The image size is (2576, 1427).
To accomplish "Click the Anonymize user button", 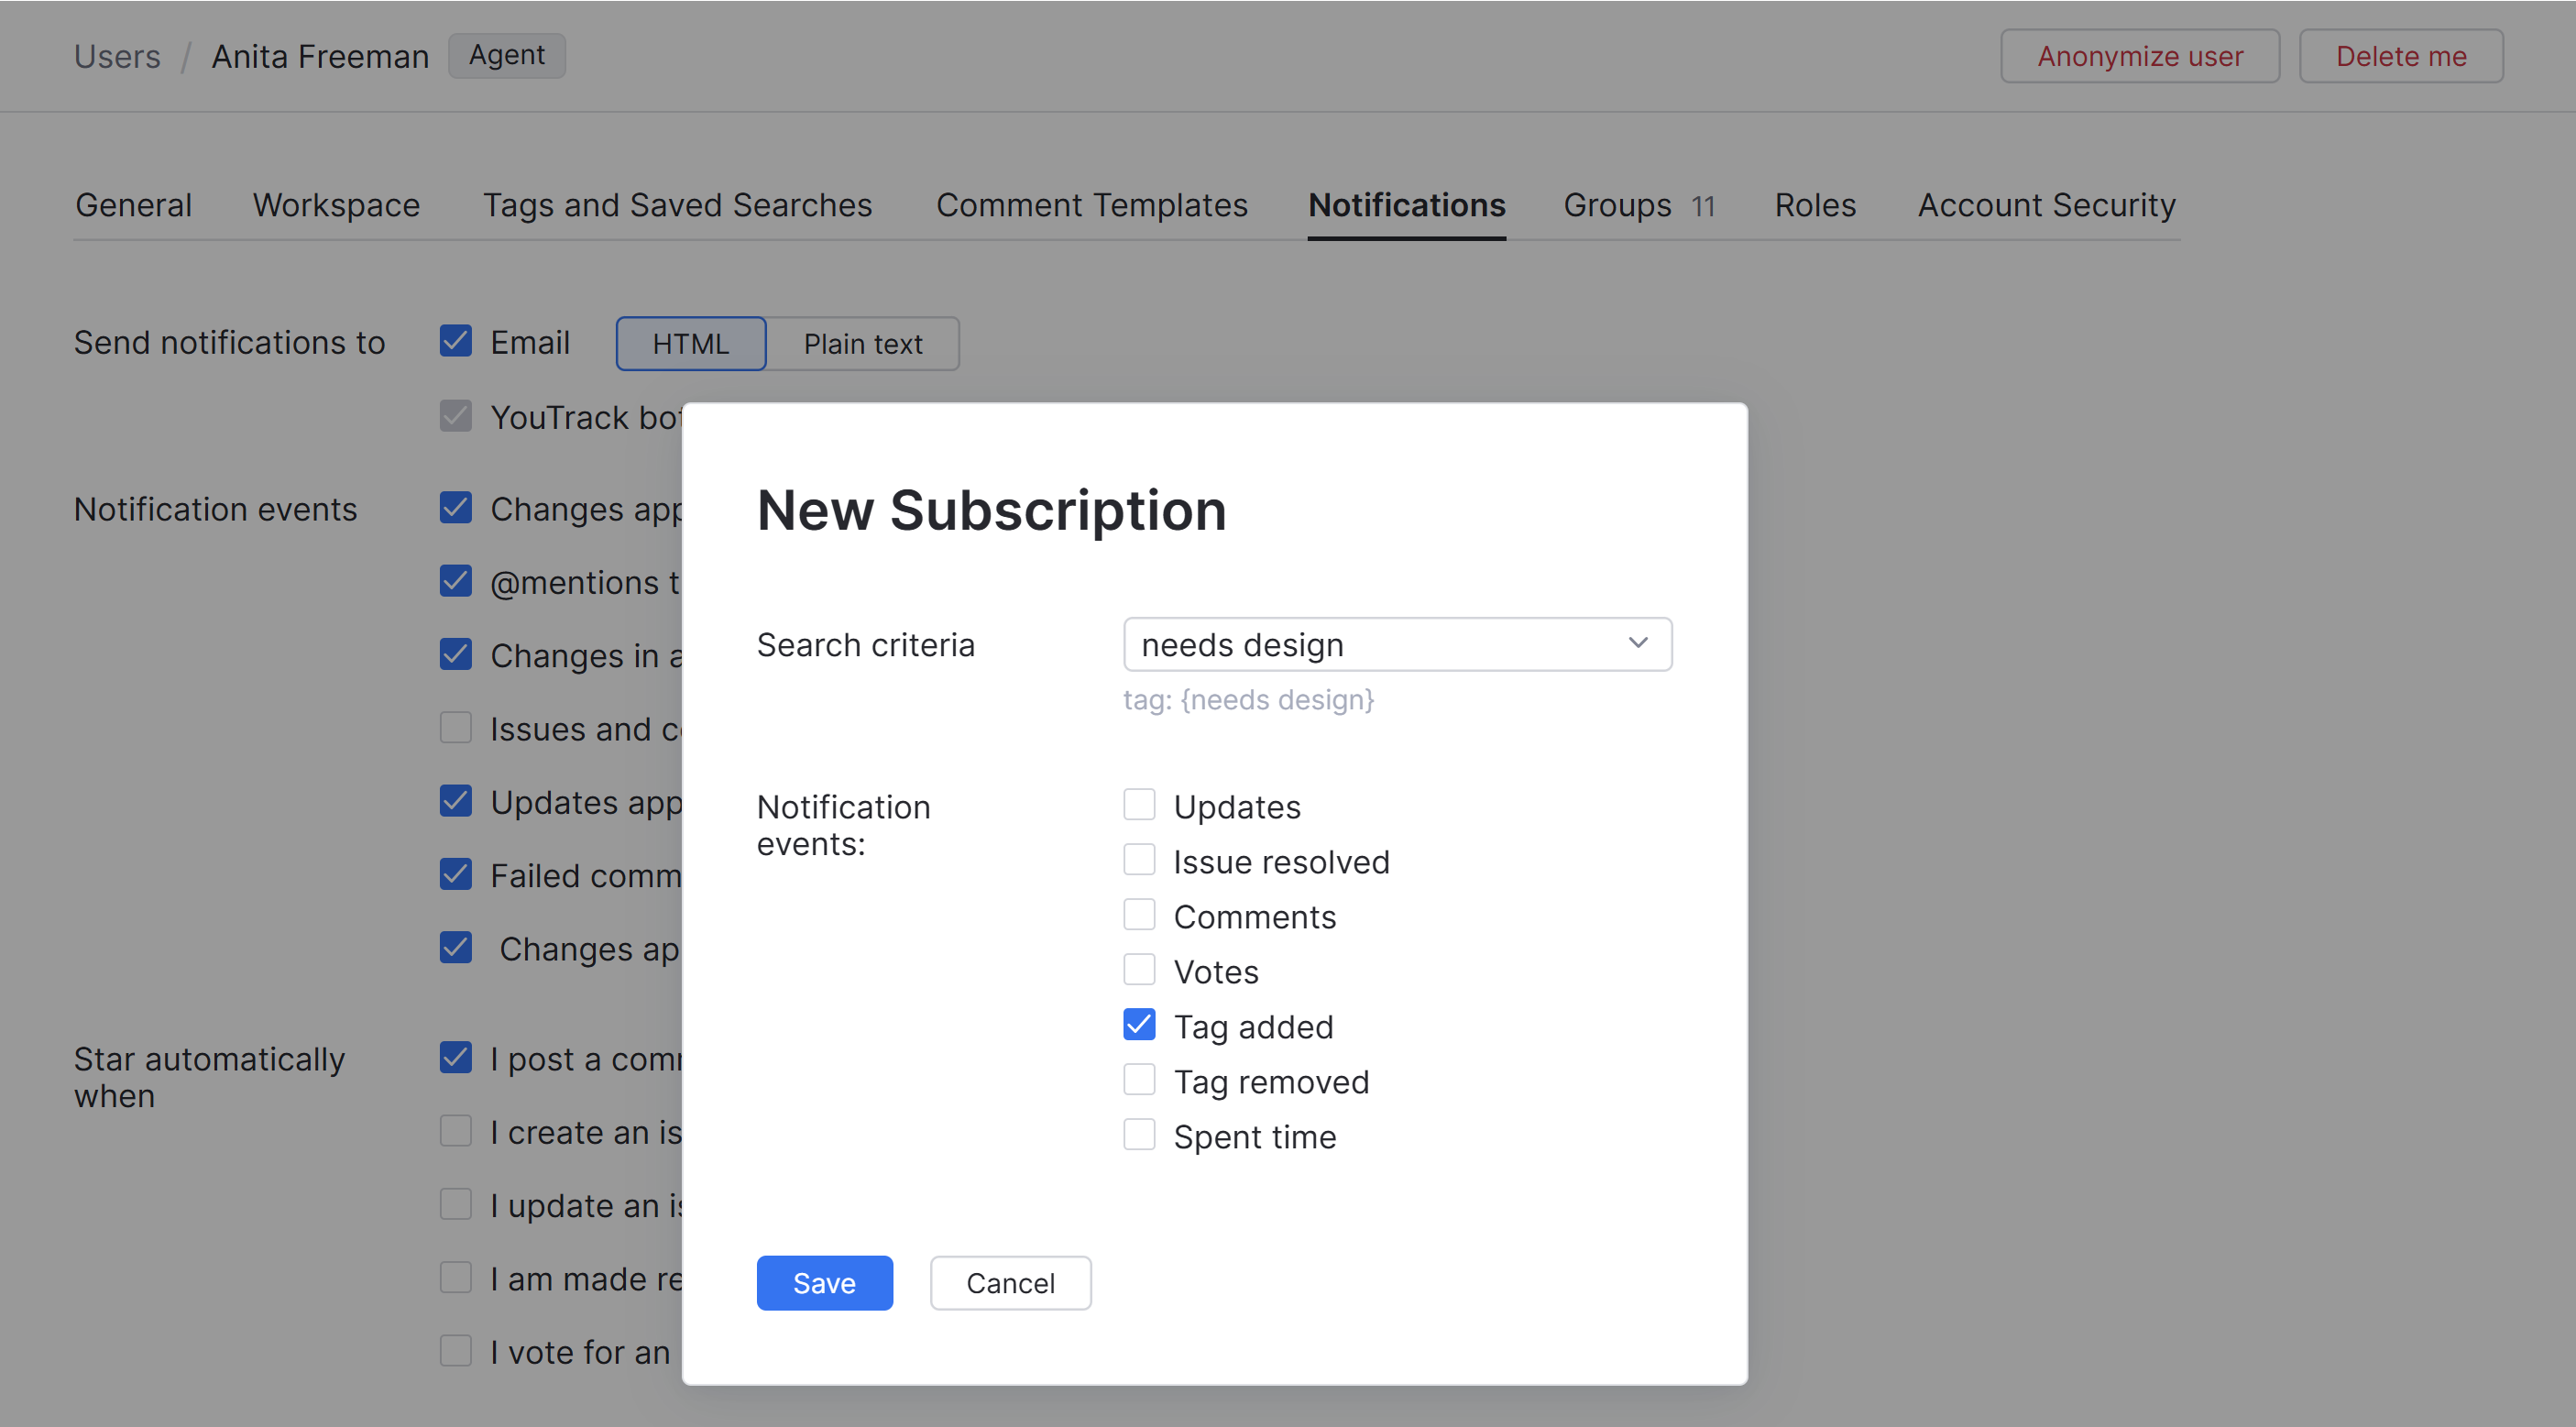I will [x=2139, y=56].
